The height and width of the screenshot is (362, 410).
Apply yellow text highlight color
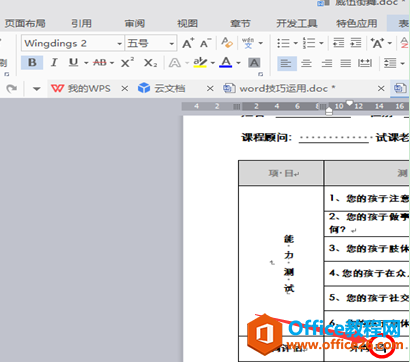(x=200, y=63)
